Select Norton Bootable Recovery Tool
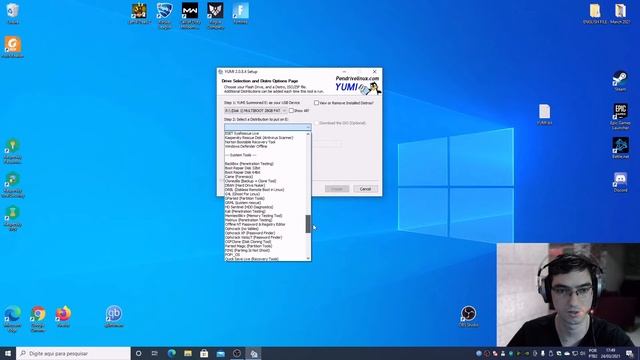640x360 pixels. (250, 142)
